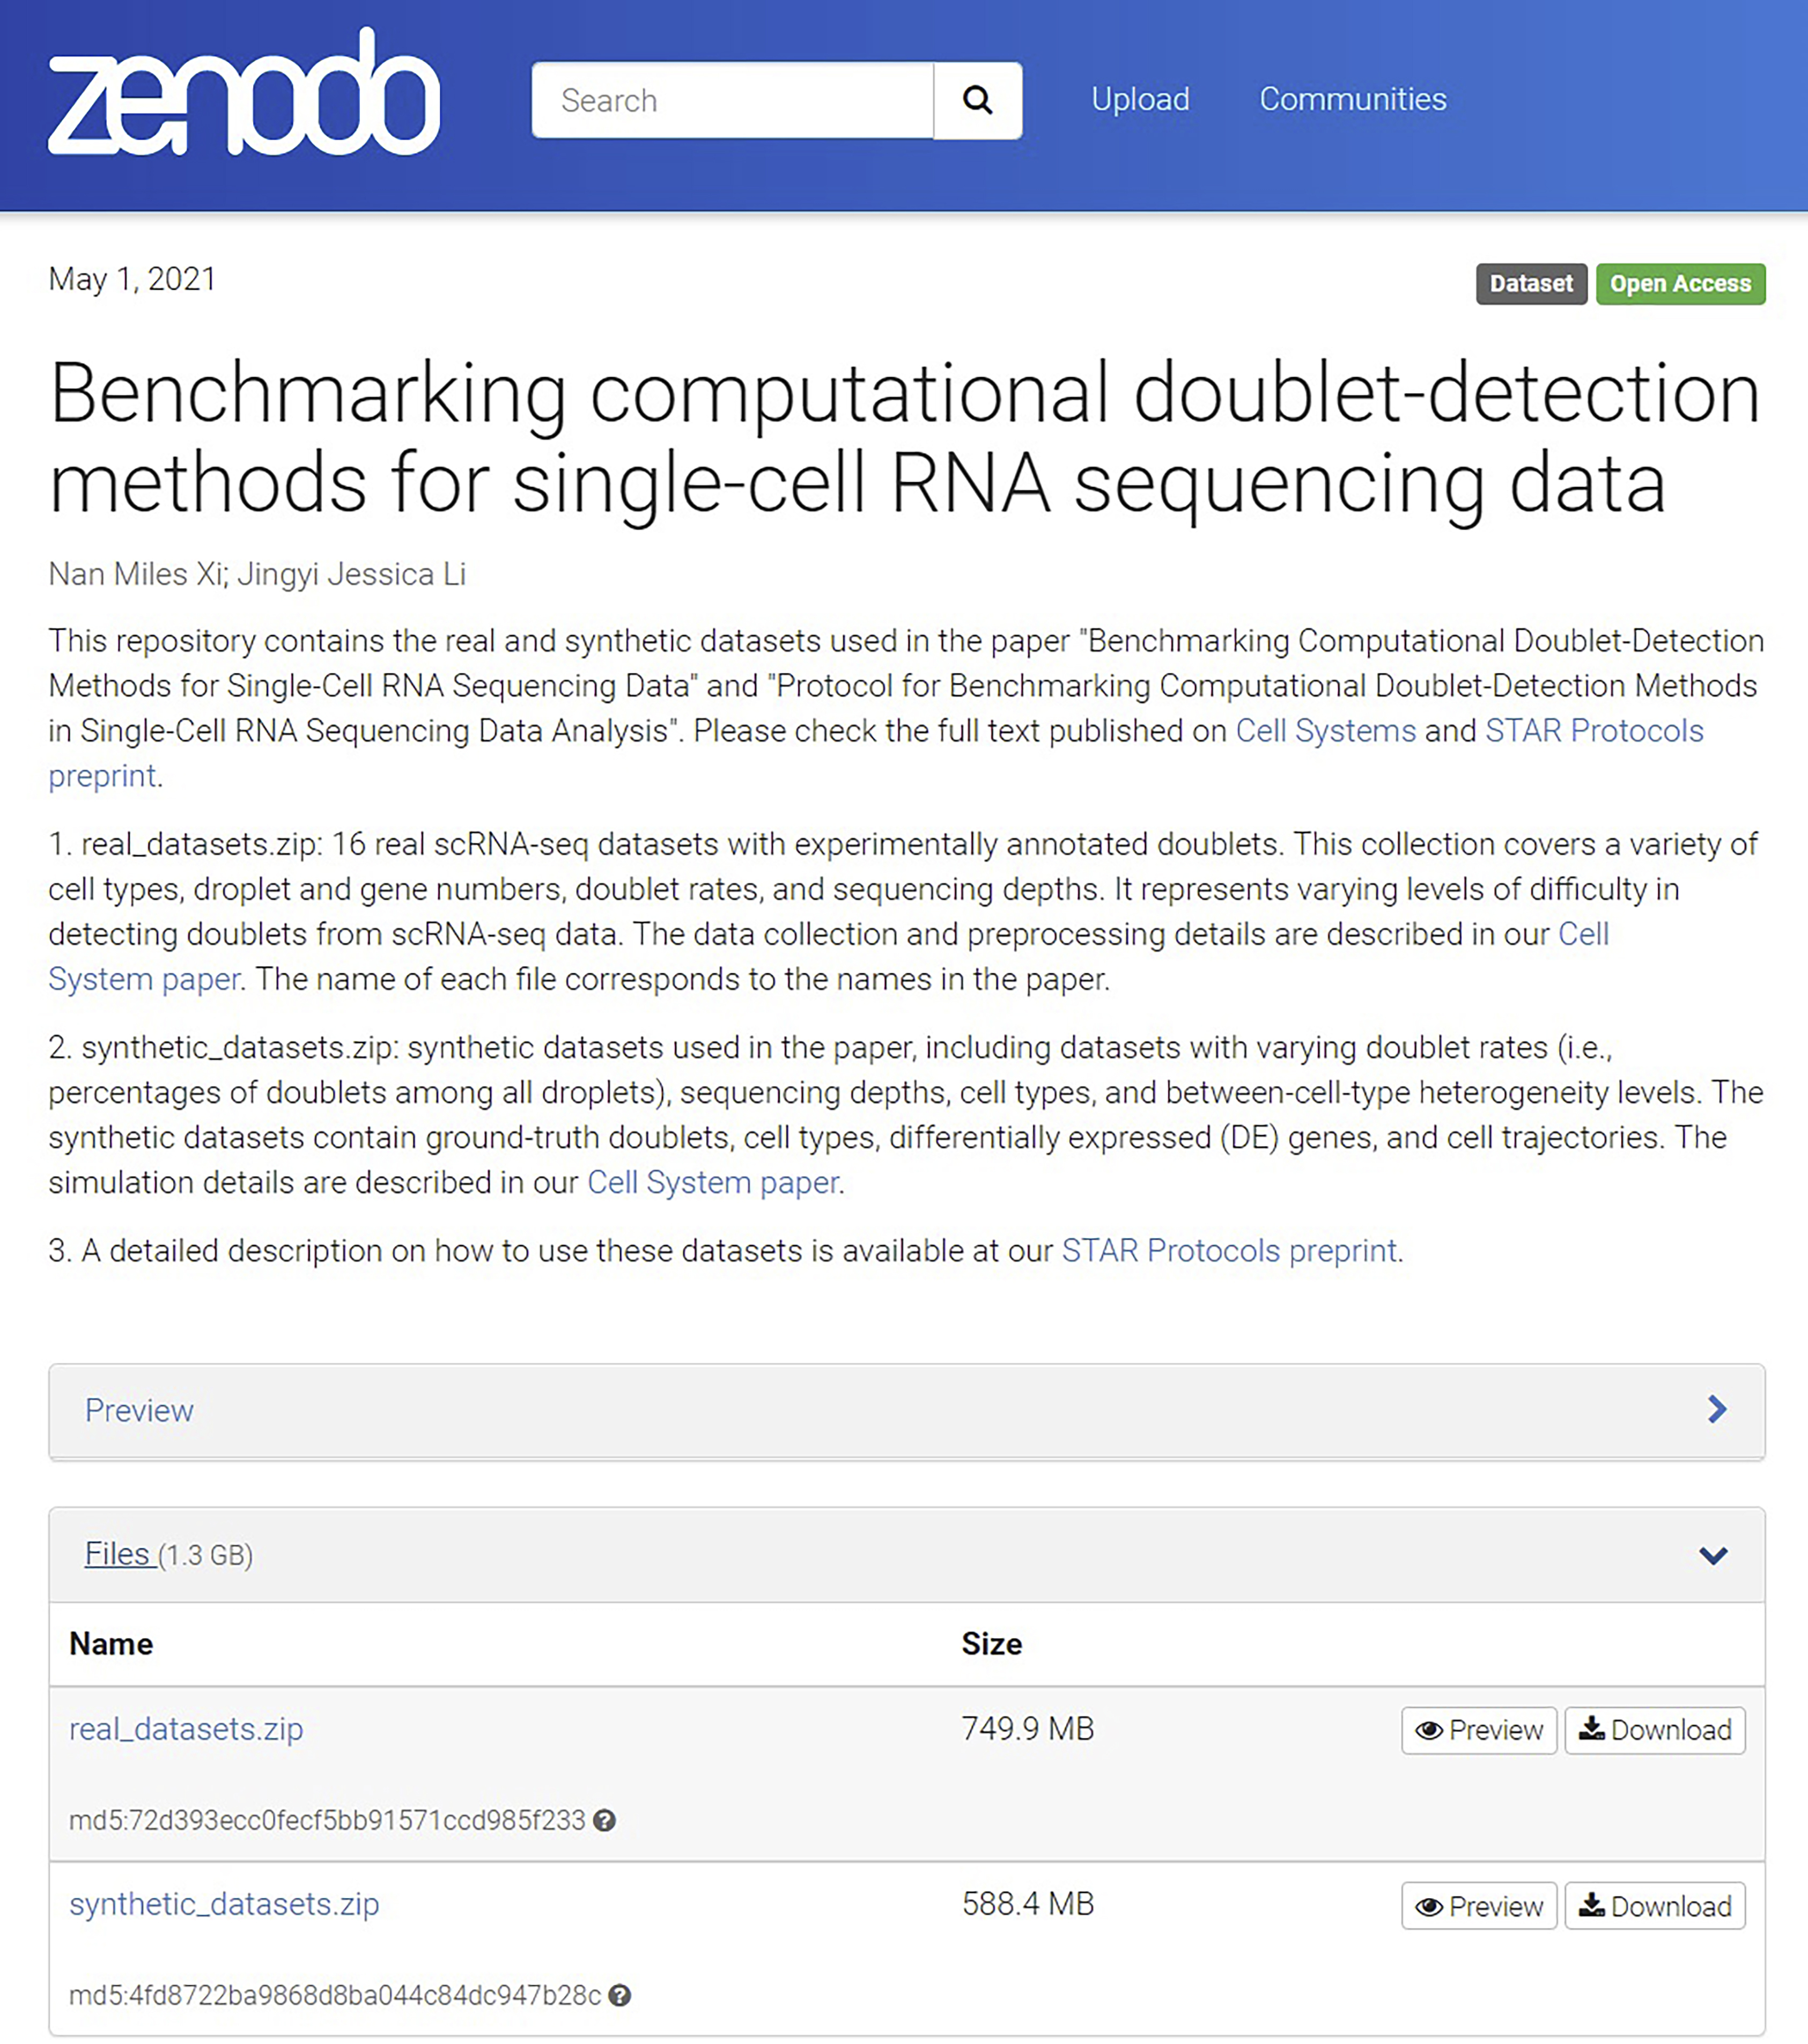
Task: Download synthetic_datasets.zip
Action: [1654, 1906]
